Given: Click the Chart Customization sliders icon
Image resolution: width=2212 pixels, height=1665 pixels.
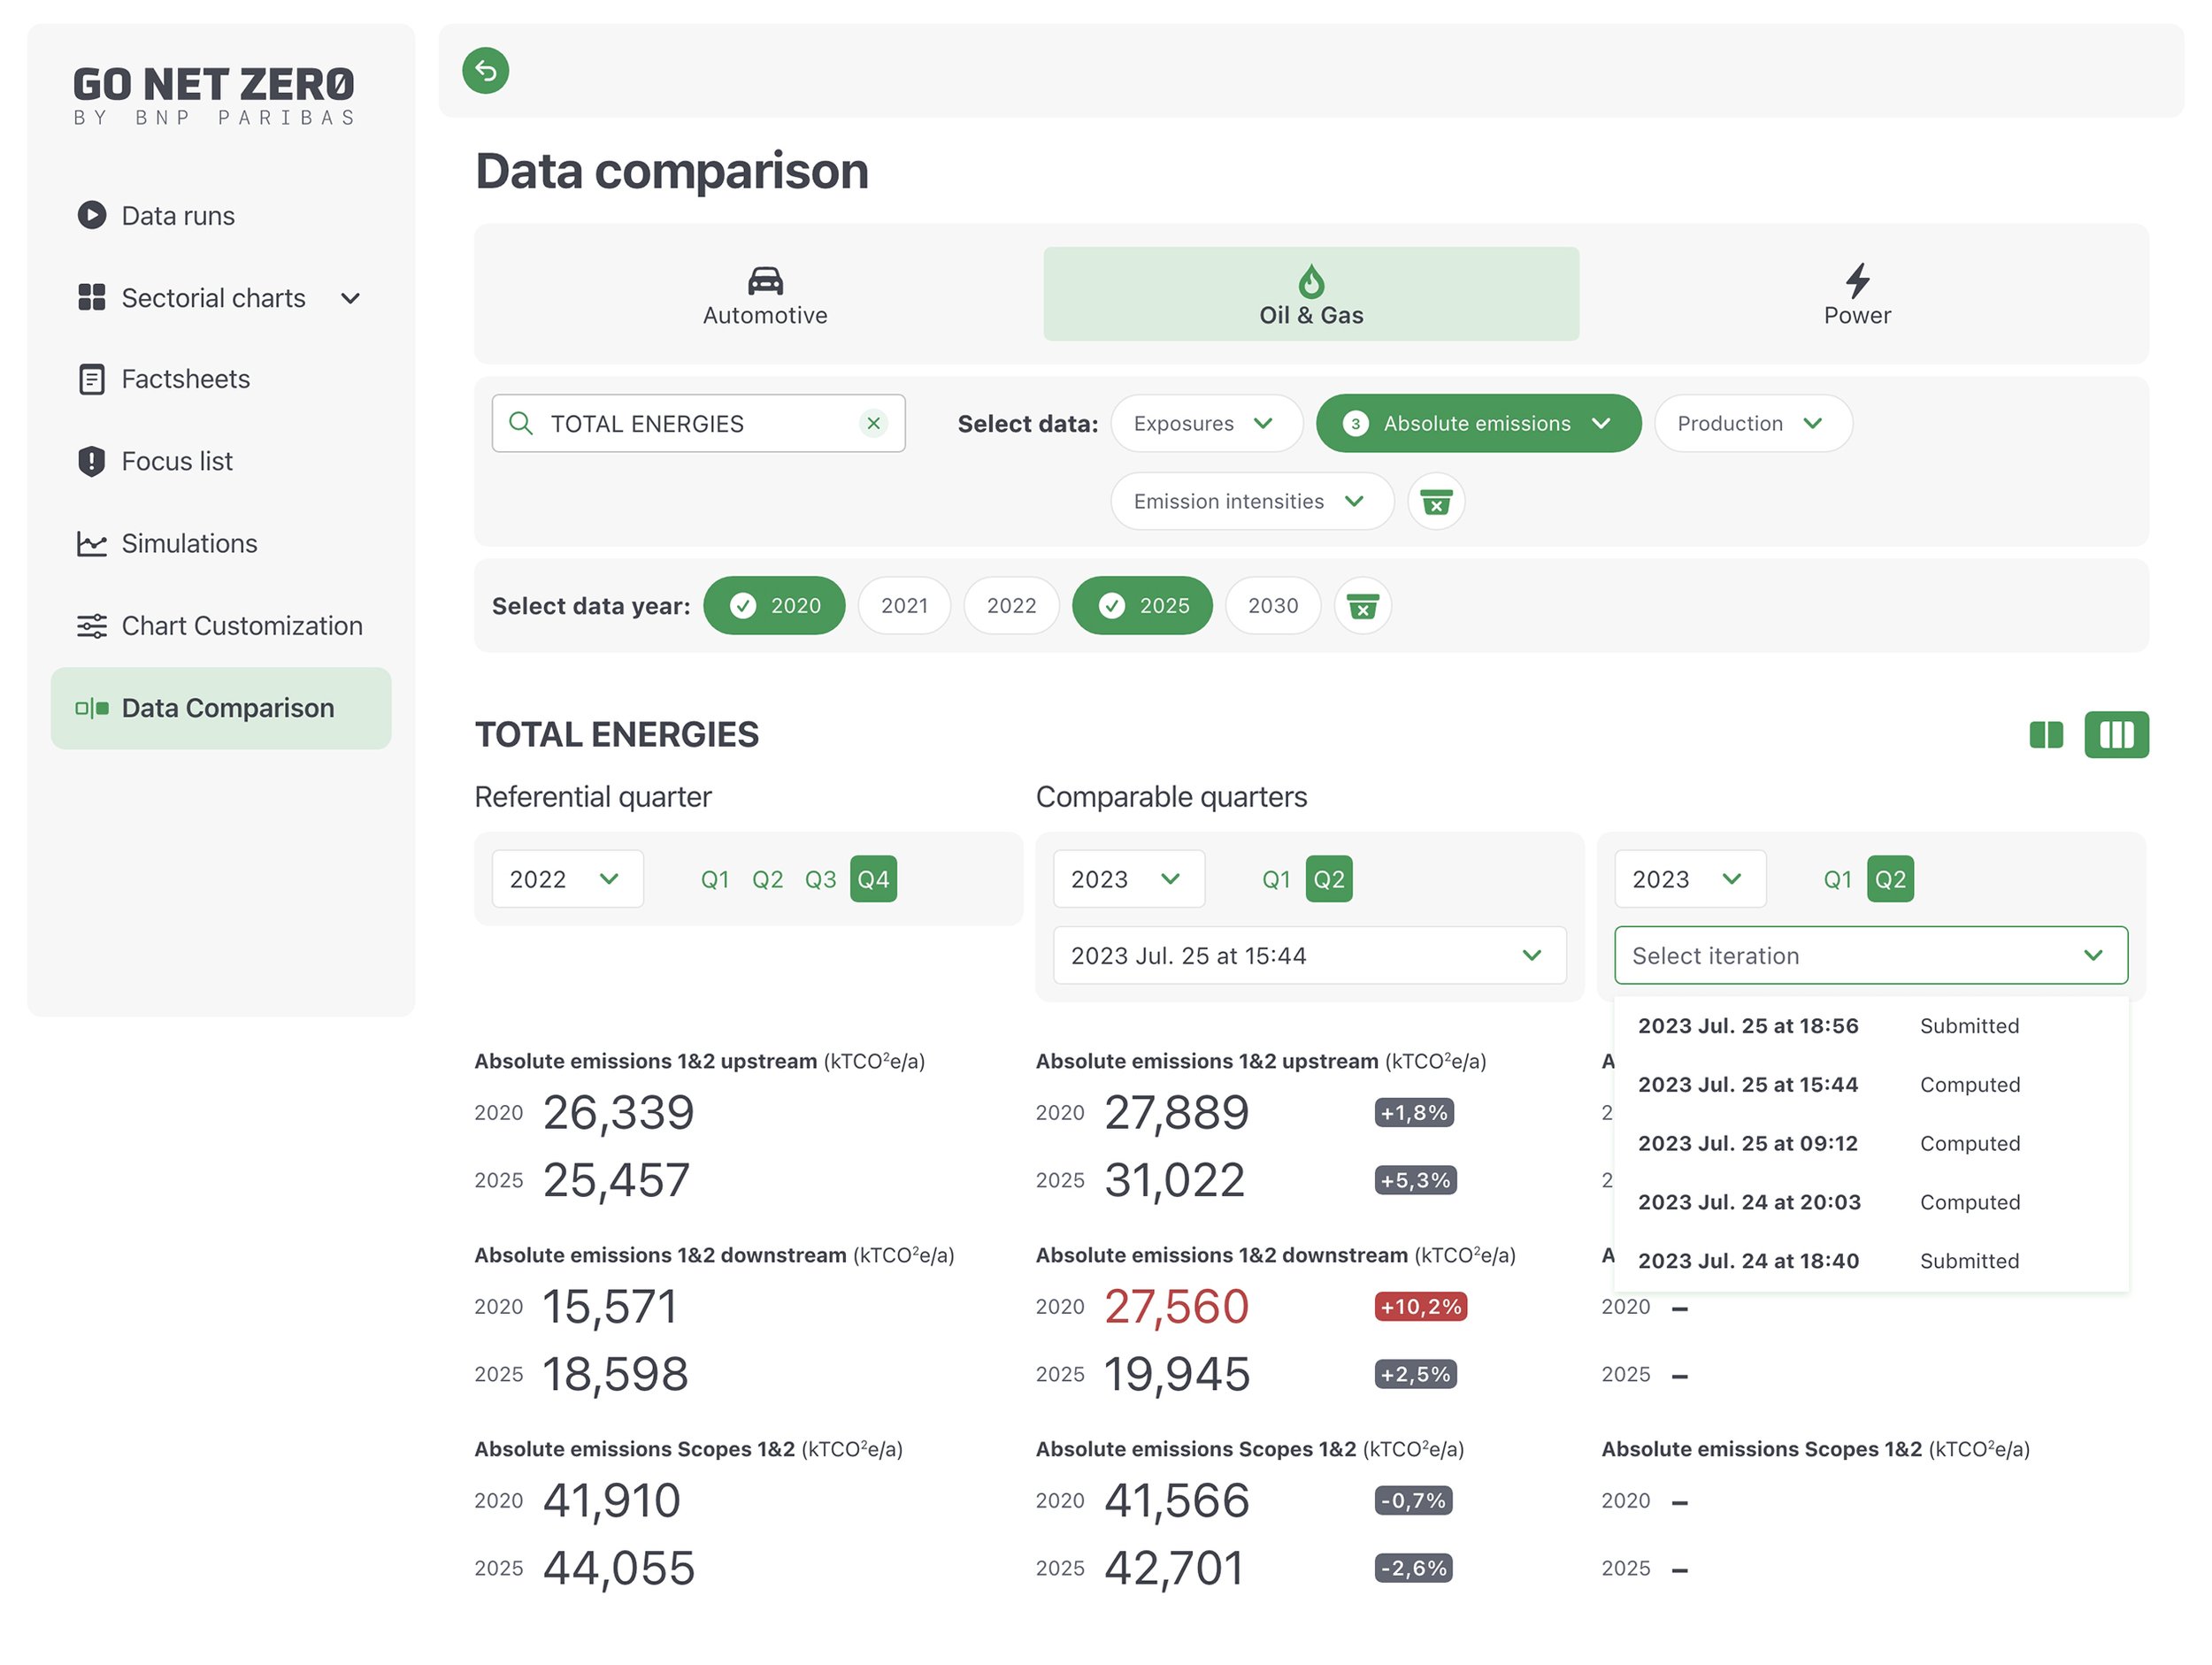Looking at the screenshot, I should (91, 626).
